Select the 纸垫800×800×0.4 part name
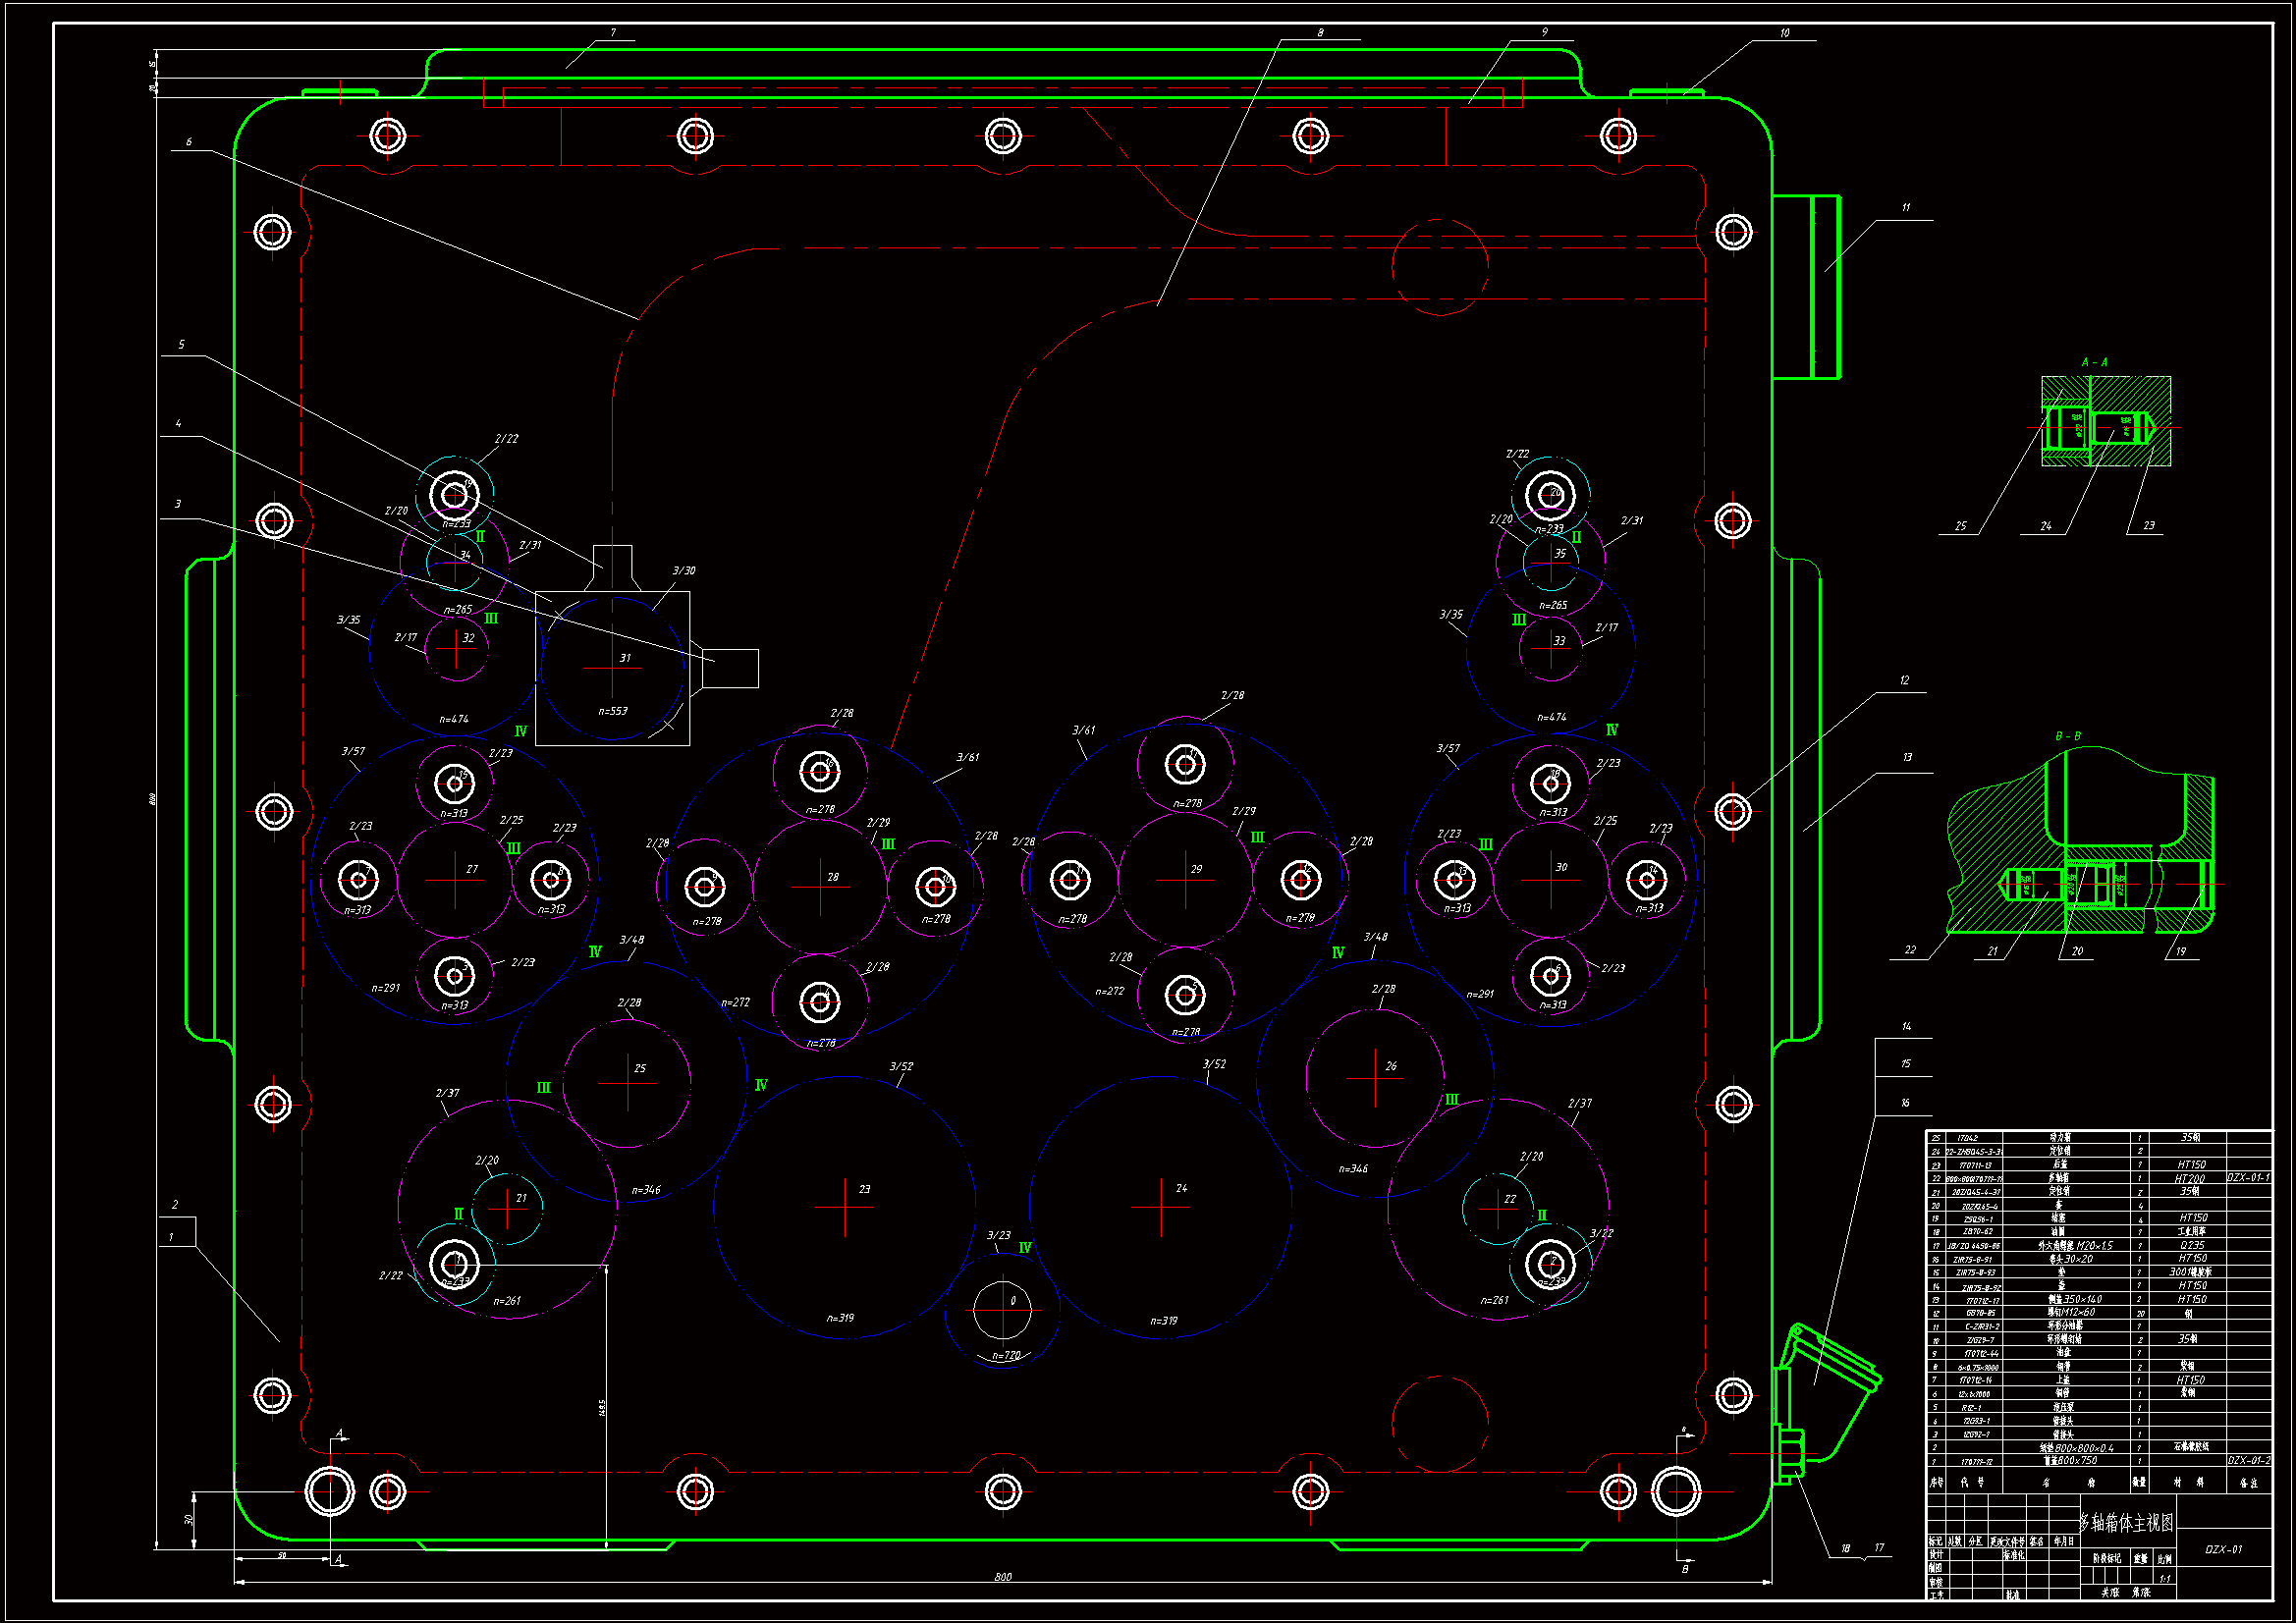Image resolution: width=2296 pixels, height=1623 pixels. point(2077,1449)
